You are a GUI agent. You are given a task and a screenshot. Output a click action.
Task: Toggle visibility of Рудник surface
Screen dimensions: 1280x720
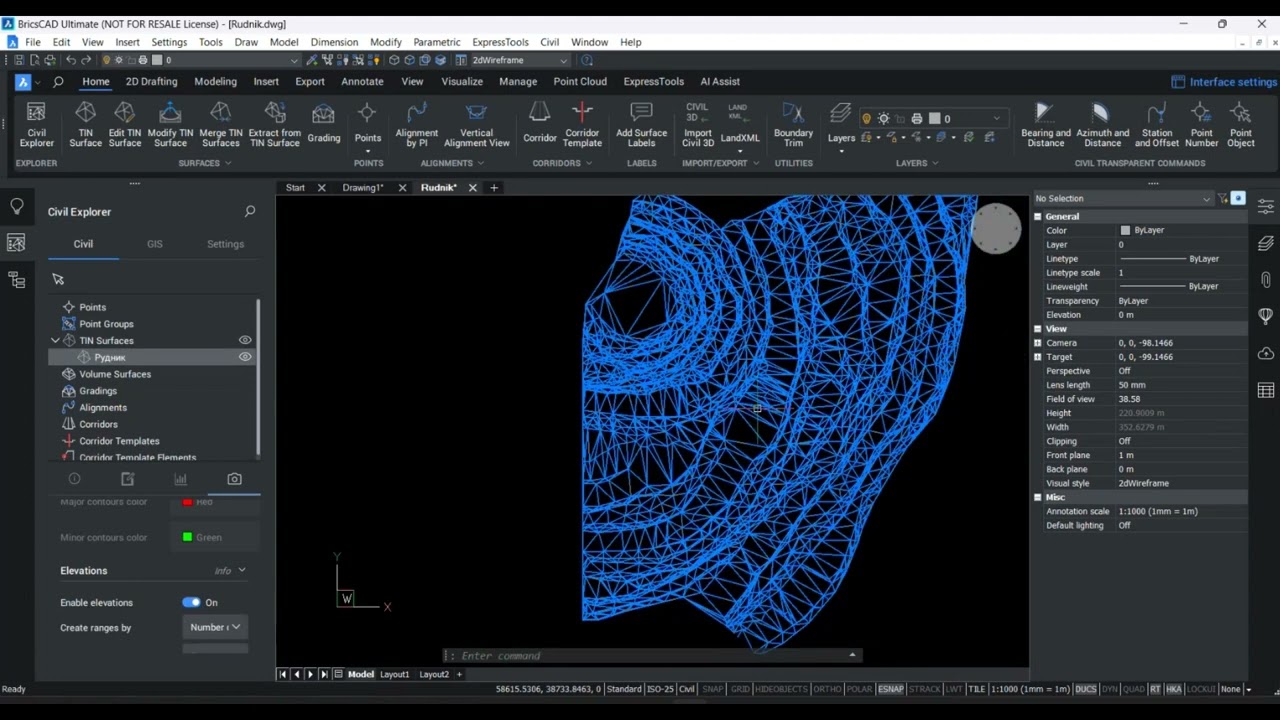click(245, 357)
